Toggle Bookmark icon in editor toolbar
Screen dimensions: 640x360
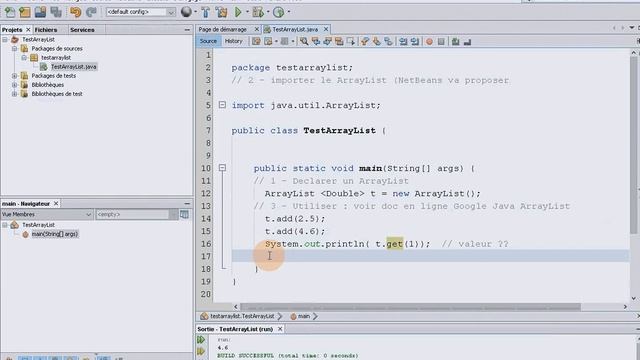388,41
